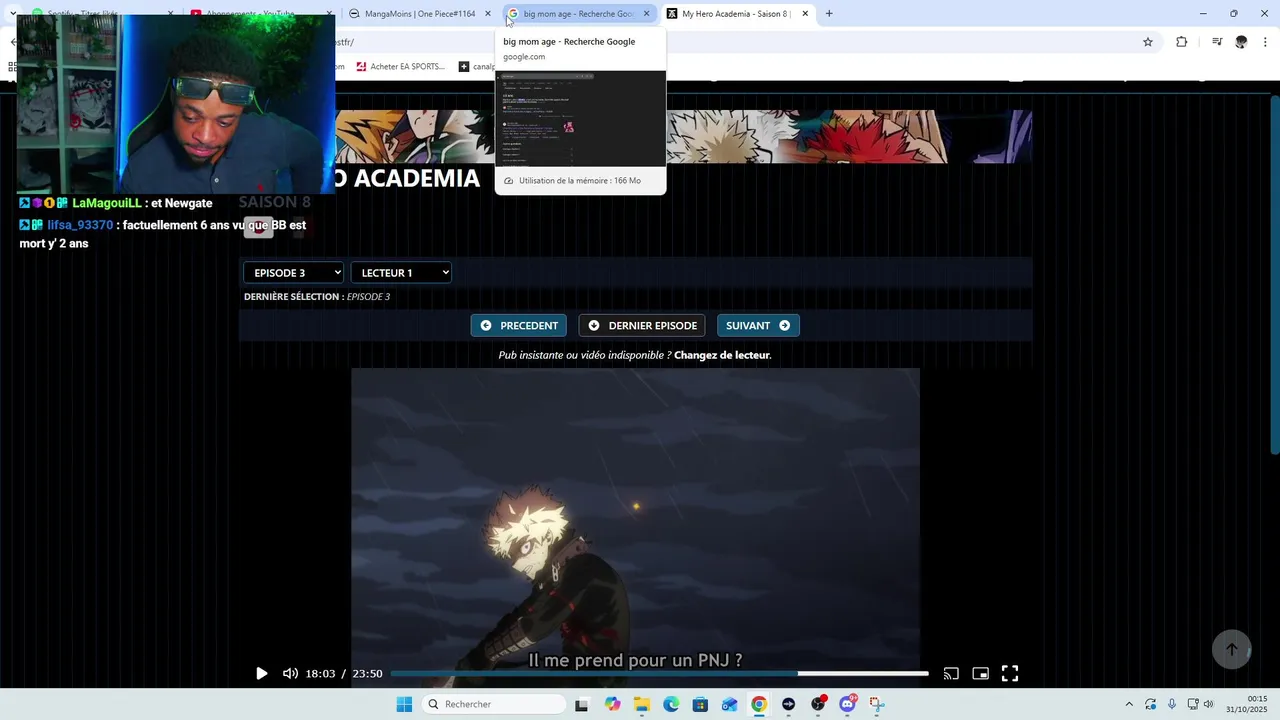Open Discord from the taskbar

(848, 705)
